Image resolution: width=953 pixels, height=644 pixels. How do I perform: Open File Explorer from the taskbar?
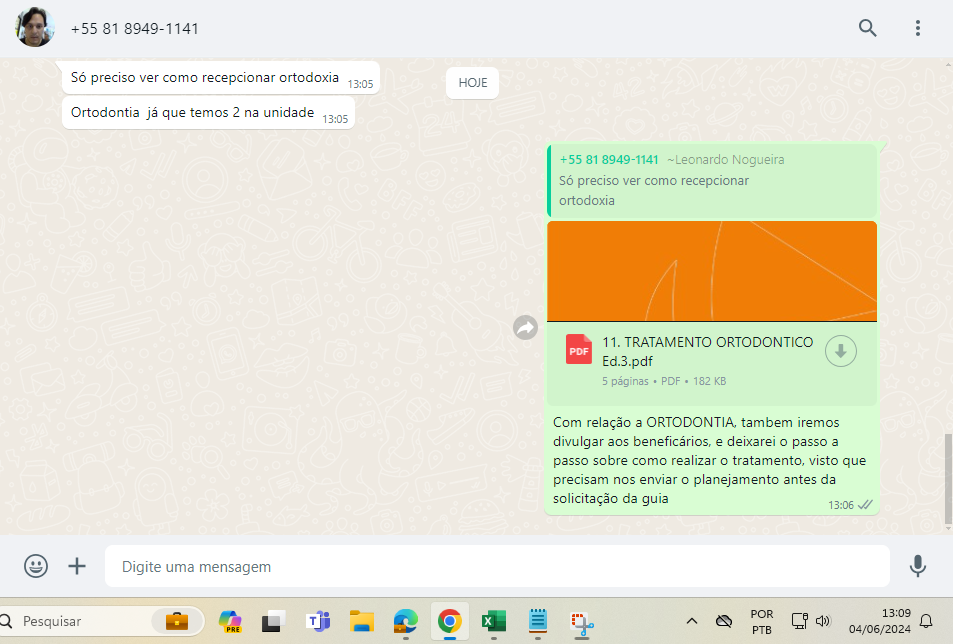point(362,621)
